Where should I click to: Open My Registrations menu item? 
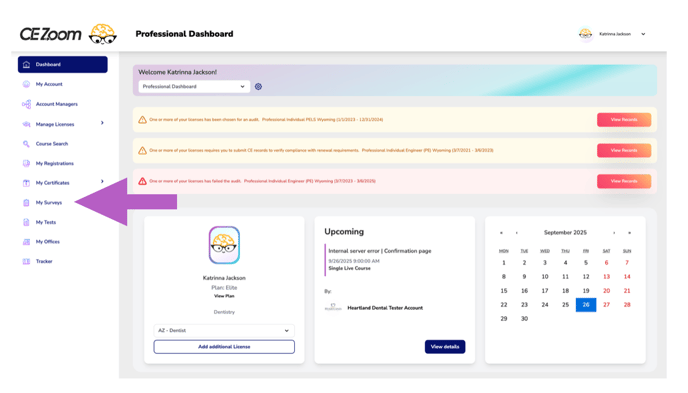(55, 164)
